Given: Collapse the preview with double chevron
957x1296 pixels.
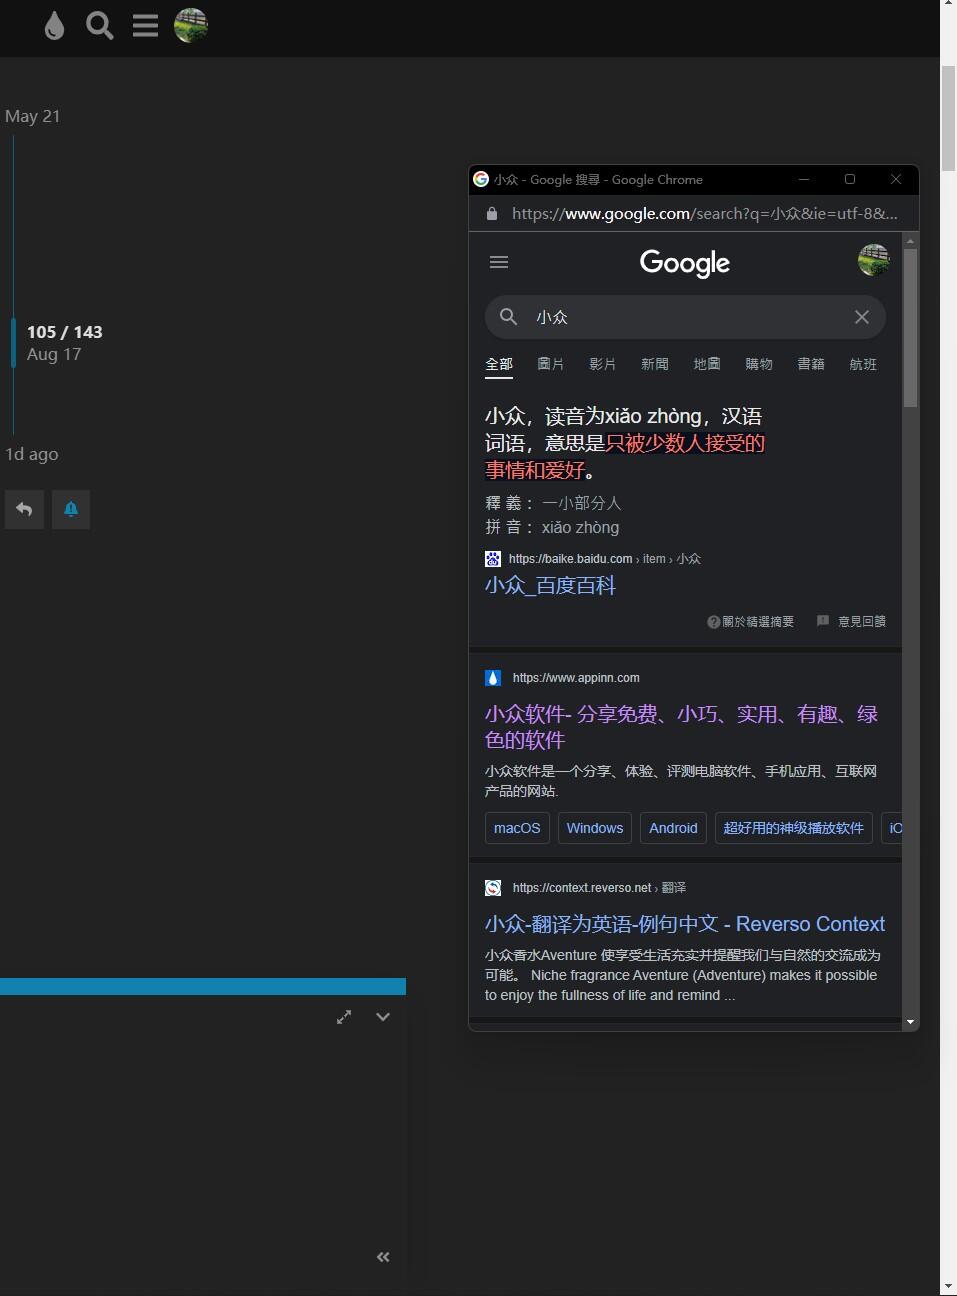Looking at the screenshot, I should pos(383,1257).
